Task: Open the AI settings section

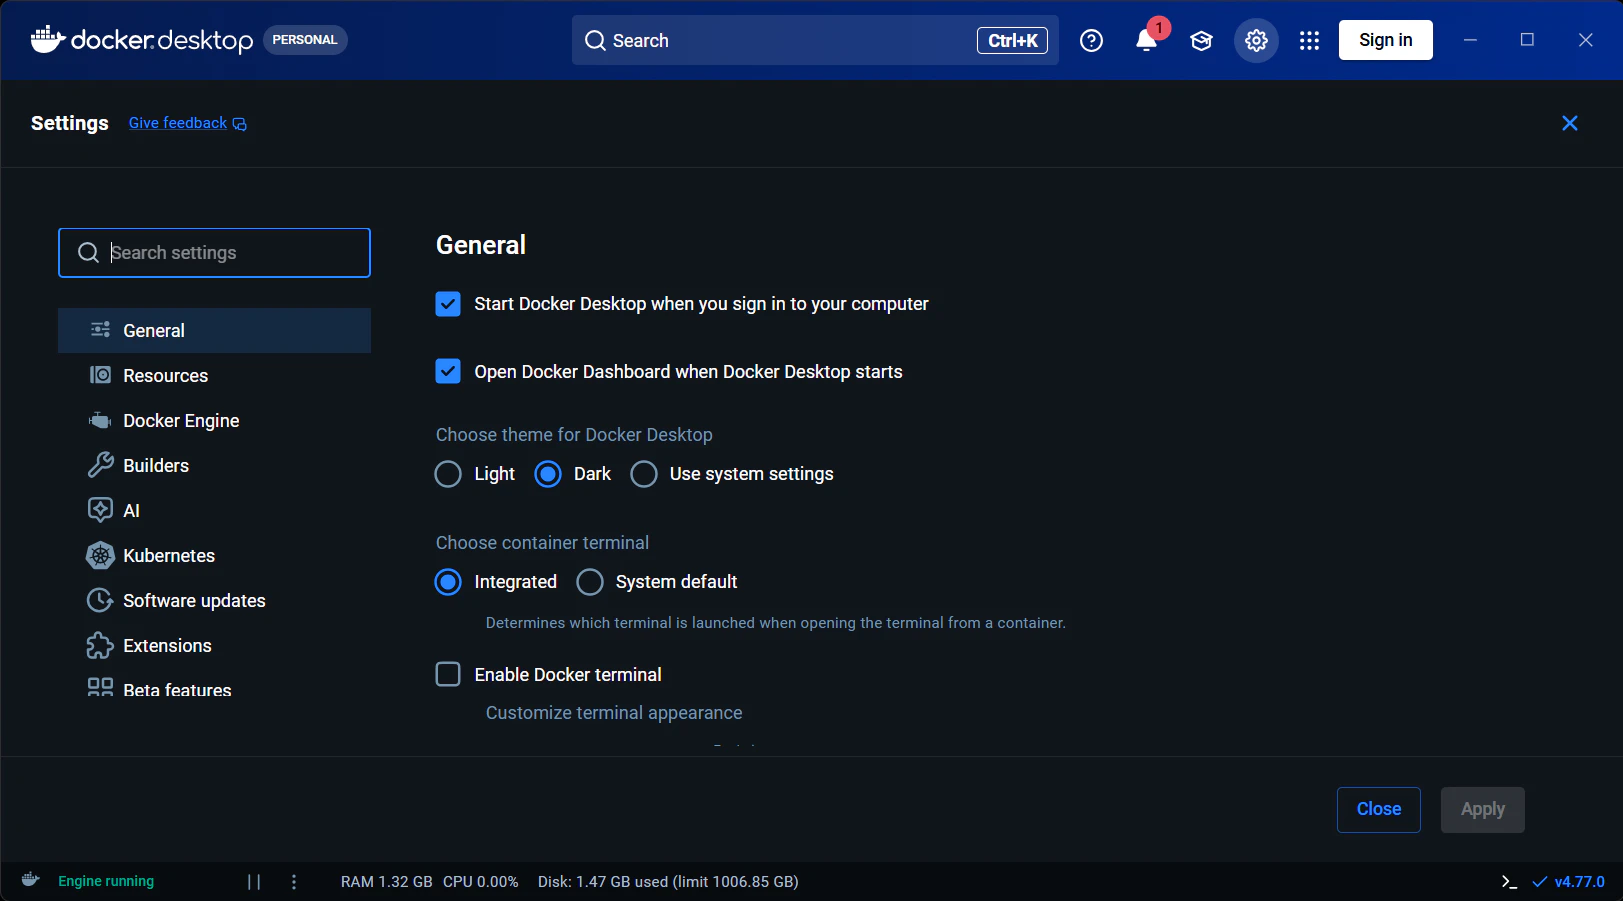Action: pos(214,510)
